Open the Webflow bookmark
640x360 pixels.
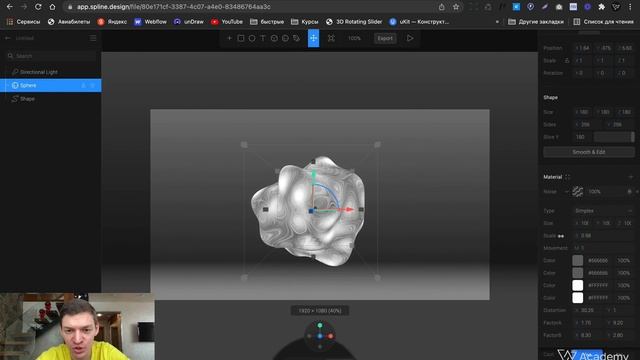[x=151, y=22]
